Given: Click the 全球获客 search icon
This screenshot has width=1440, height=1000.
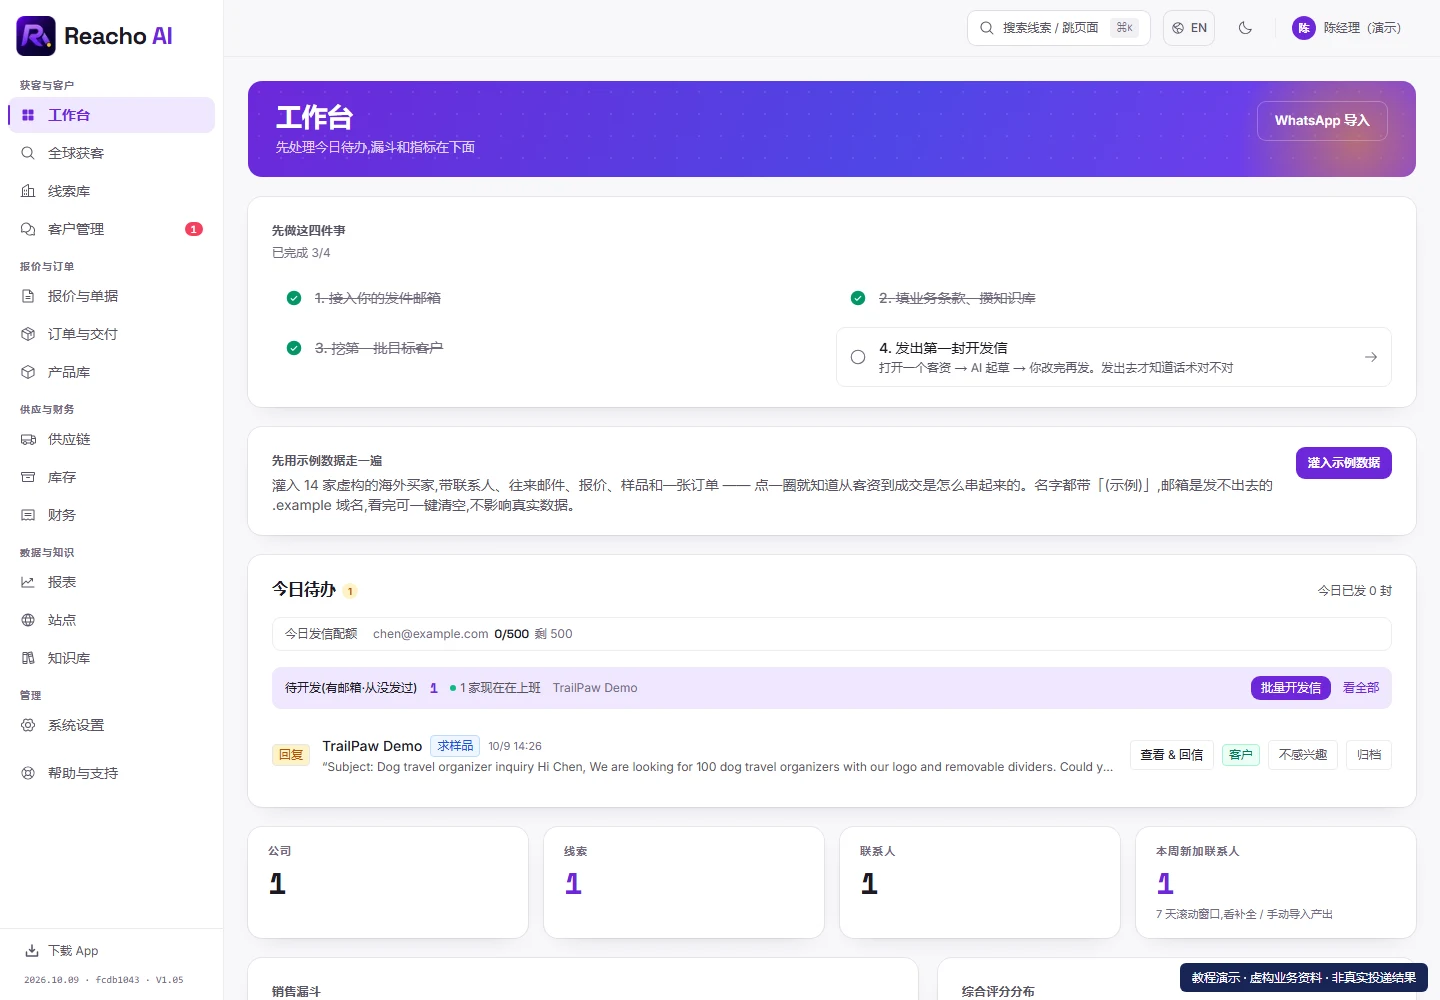Looking at the screenshot, I should (28, 153).
